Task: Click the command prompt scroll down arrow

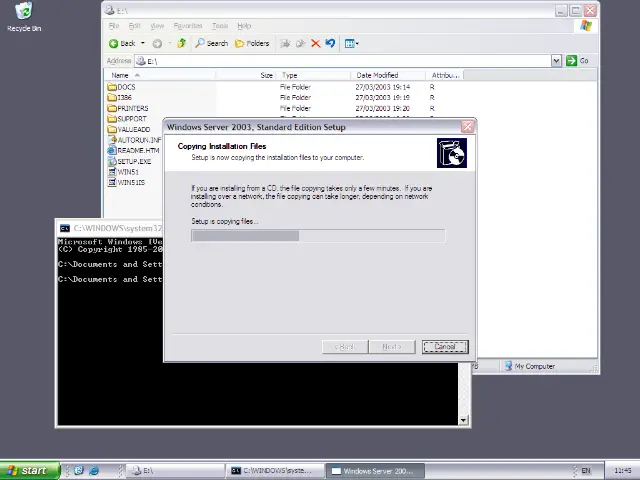Action: click(463, 420)
